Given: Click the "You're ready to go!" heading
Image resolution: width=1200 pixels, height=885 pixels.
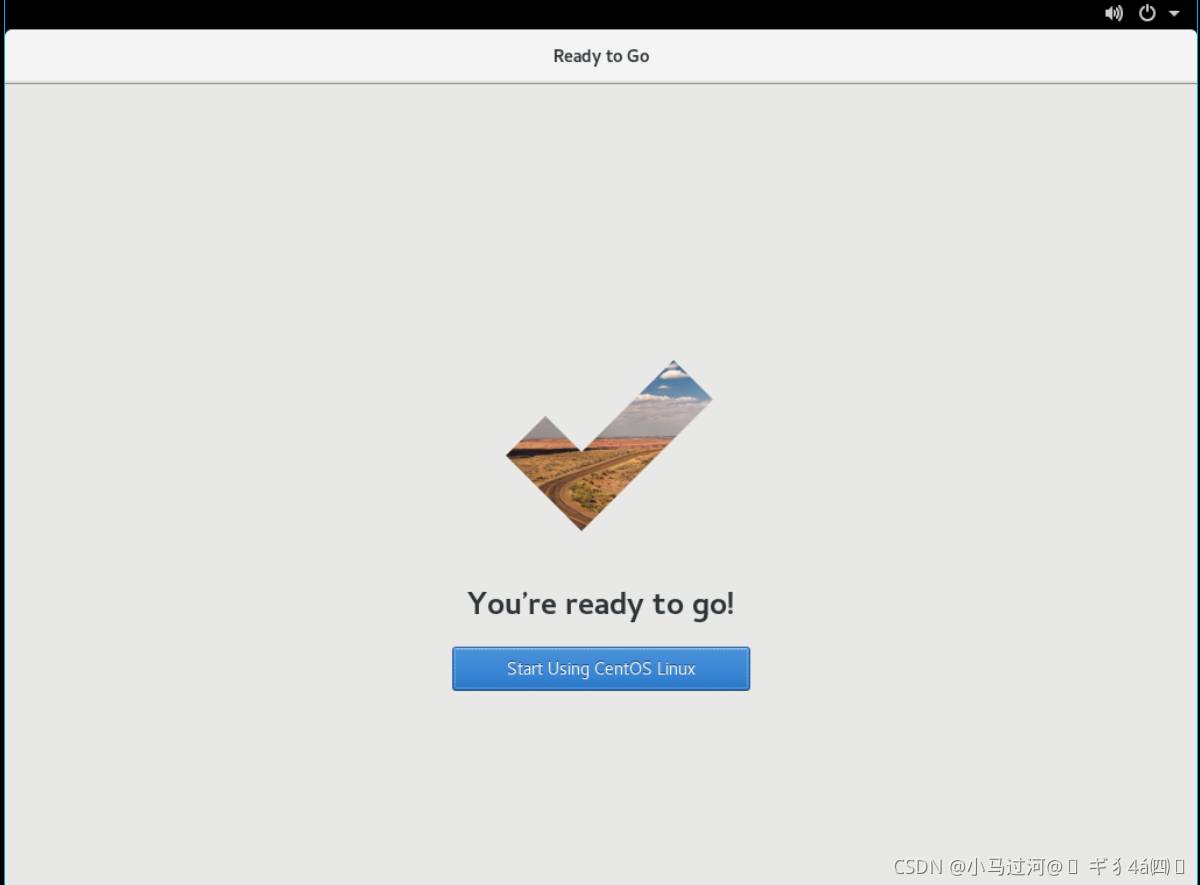Looking at the screenshot, I should click(x=600, y=604).
